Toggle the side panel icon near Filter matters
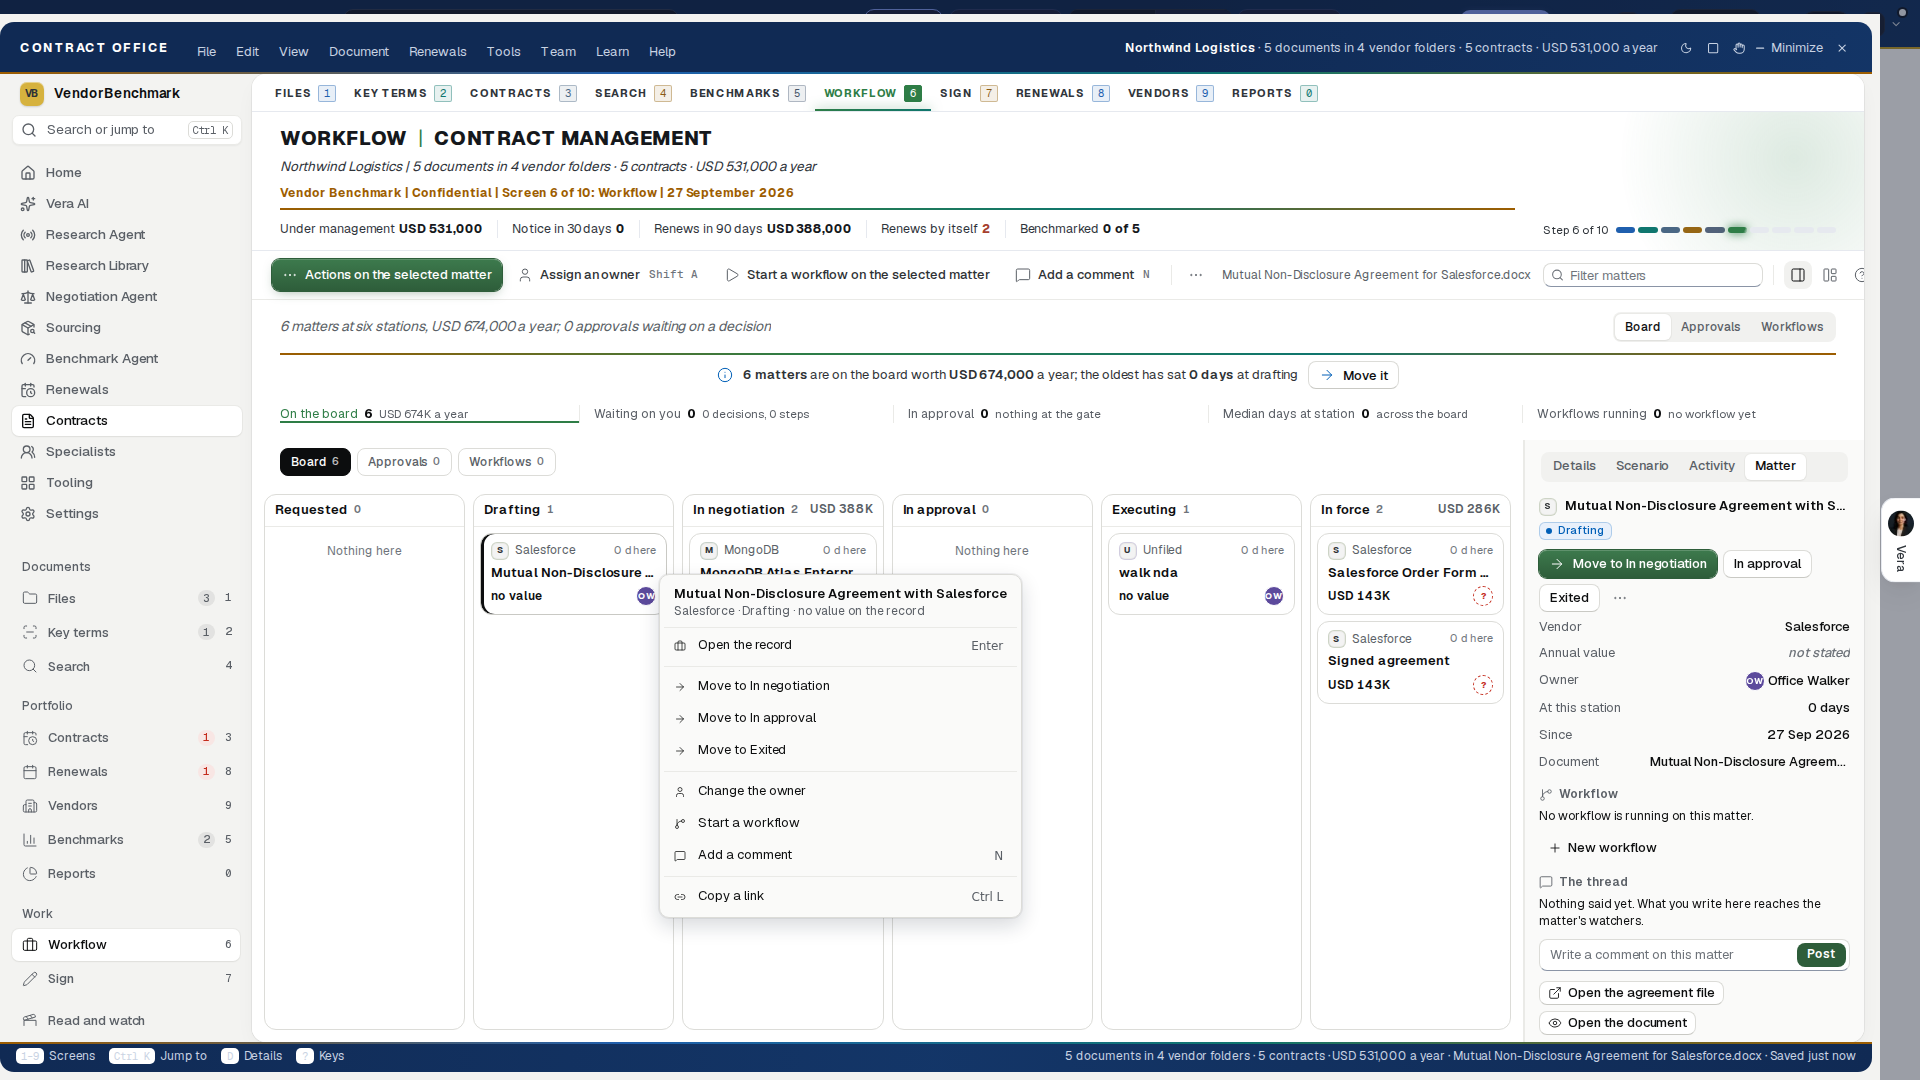Screen dimensions: 1920x1080 pos(1798,275)
